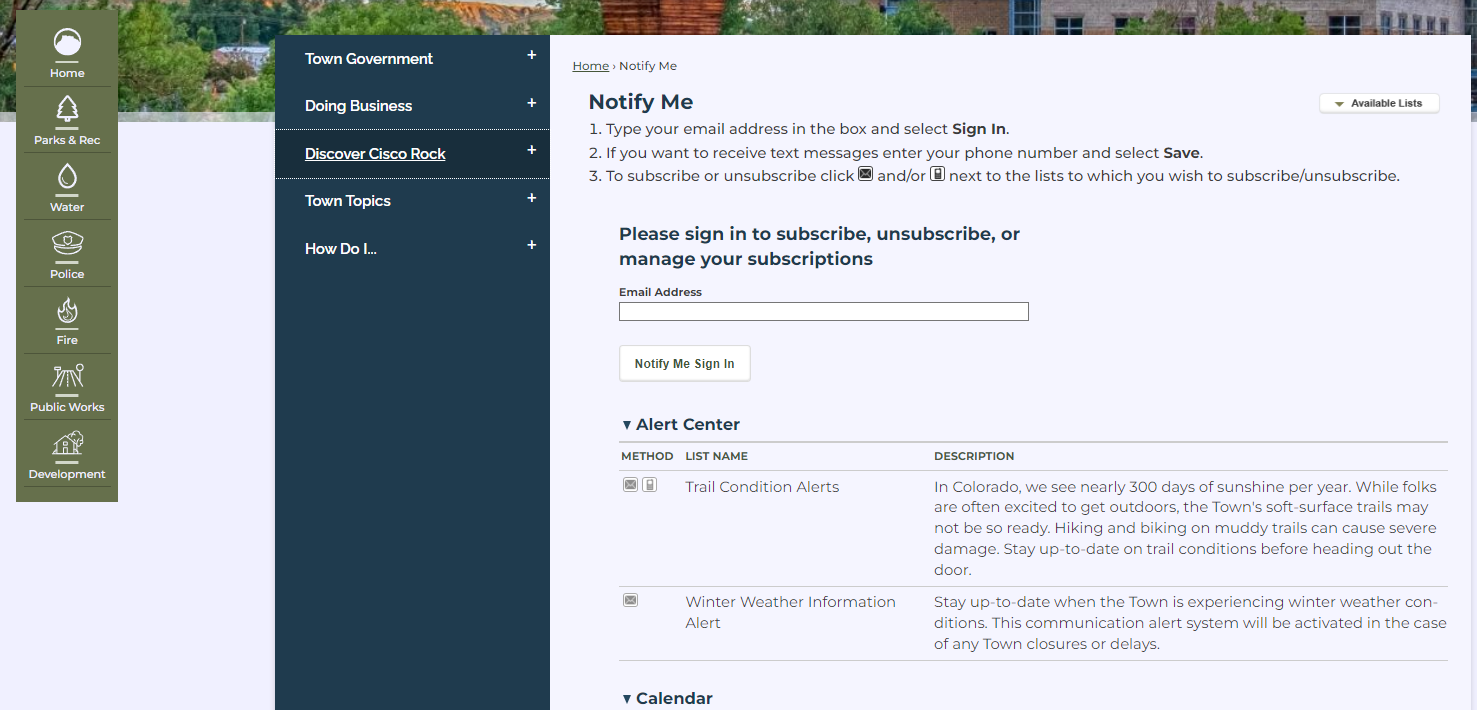Expand the Town Government menu
Screen dimensions: 1477x710
pyautogui.click(x=369, y=59)
